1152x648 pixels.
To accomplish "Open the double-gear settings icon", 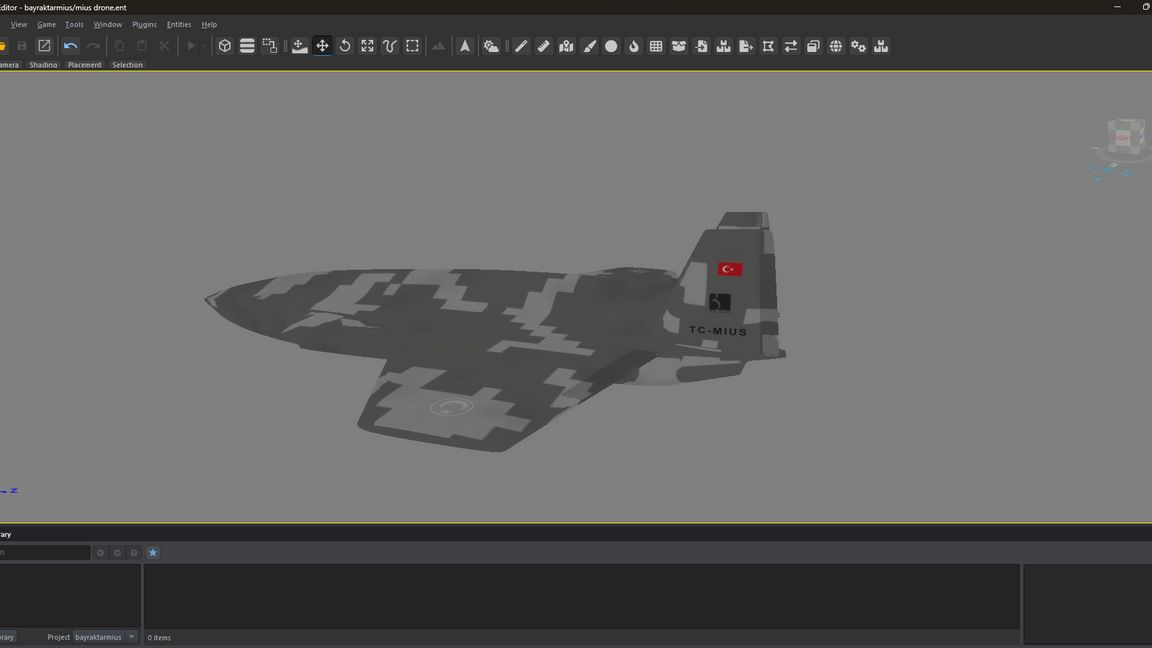I will point(858,46).
